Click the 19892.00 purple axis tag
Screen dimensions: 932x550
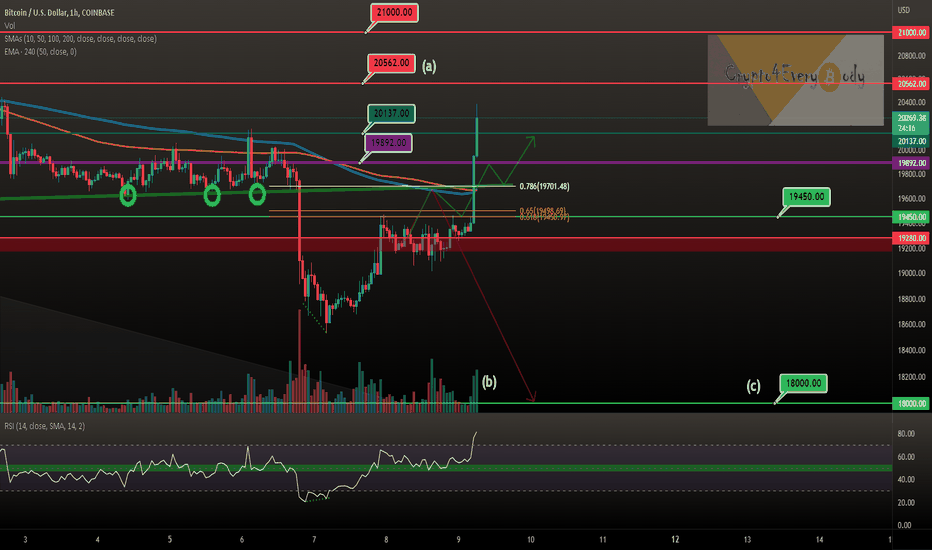[x=912, y=163]
